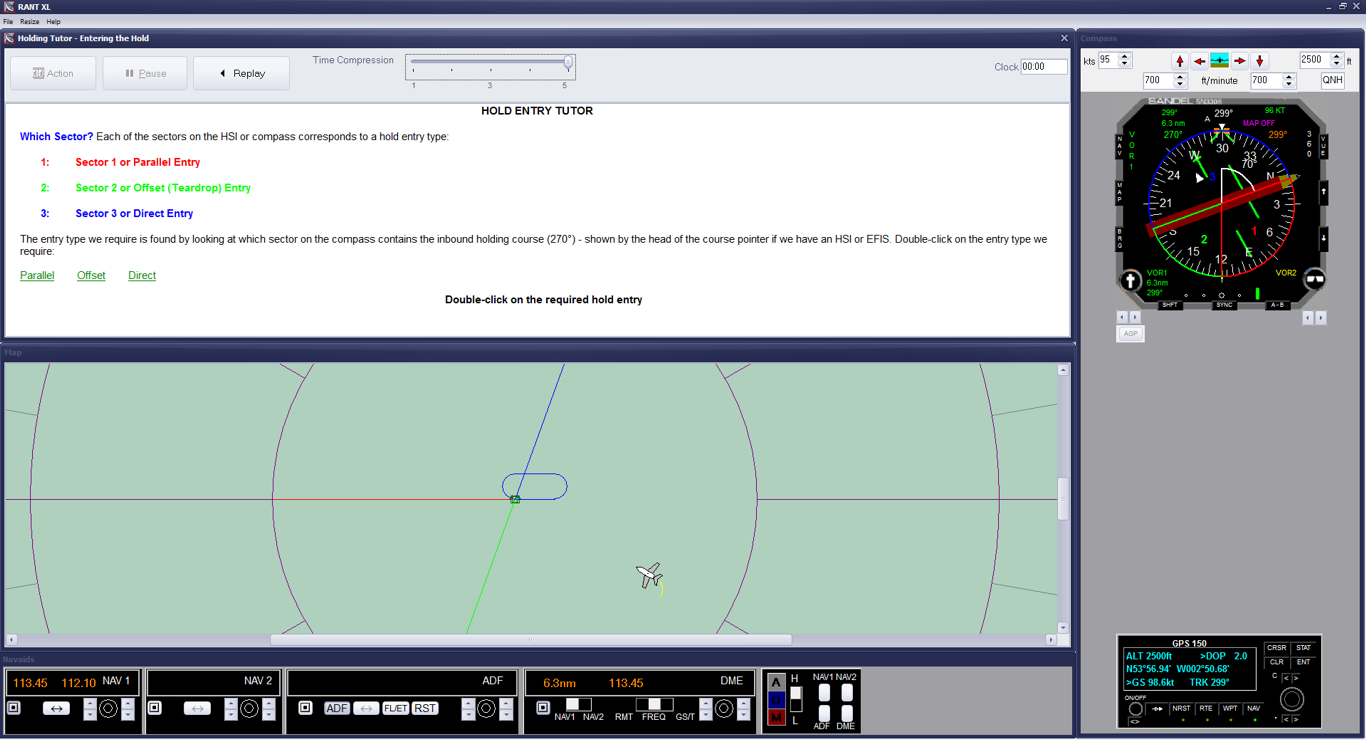This screenshot has width=1366, height=740.
Task: Decrease the ADF left frequency stepper
Action: click(468, 714)
